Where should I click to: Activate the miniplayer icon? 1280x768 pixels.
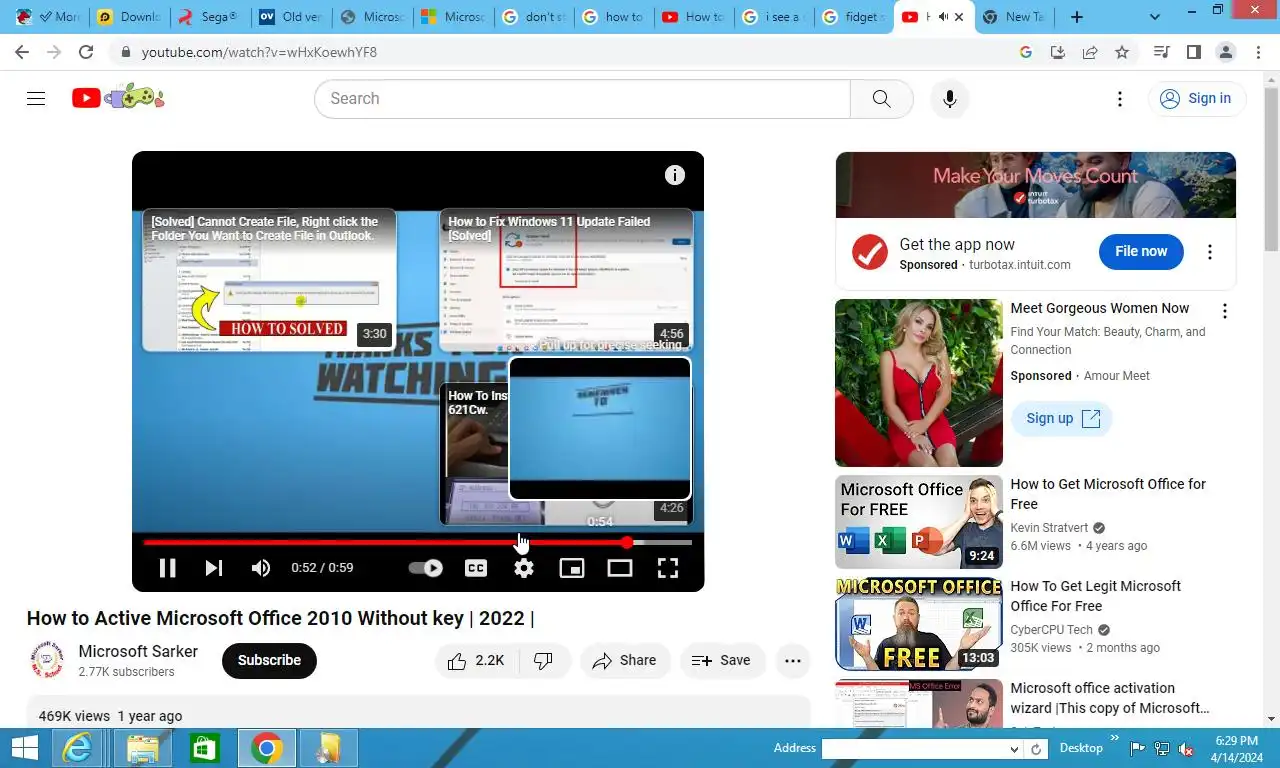pos(572,568)
